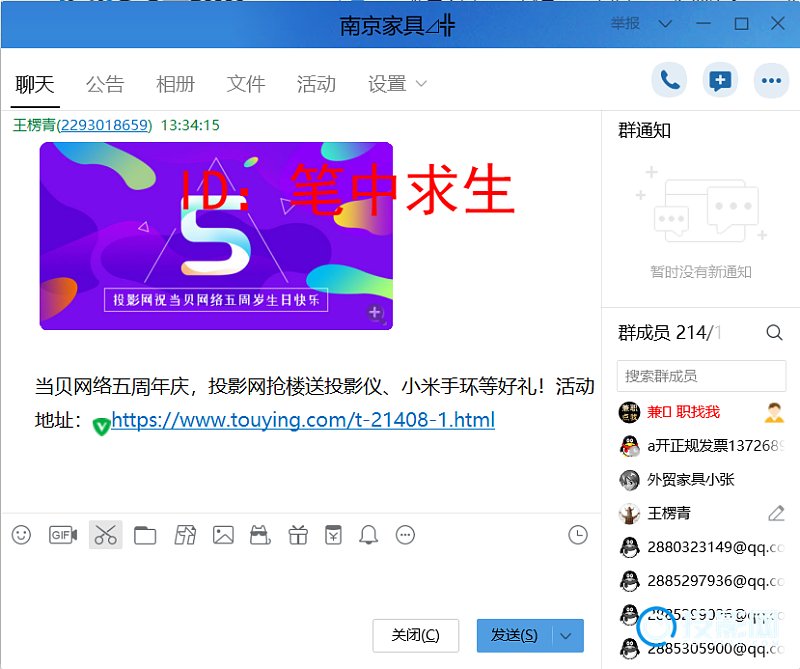Click the folder icon to send file
This screenshot has height=669, width=800.
click(x=145, y=535)
